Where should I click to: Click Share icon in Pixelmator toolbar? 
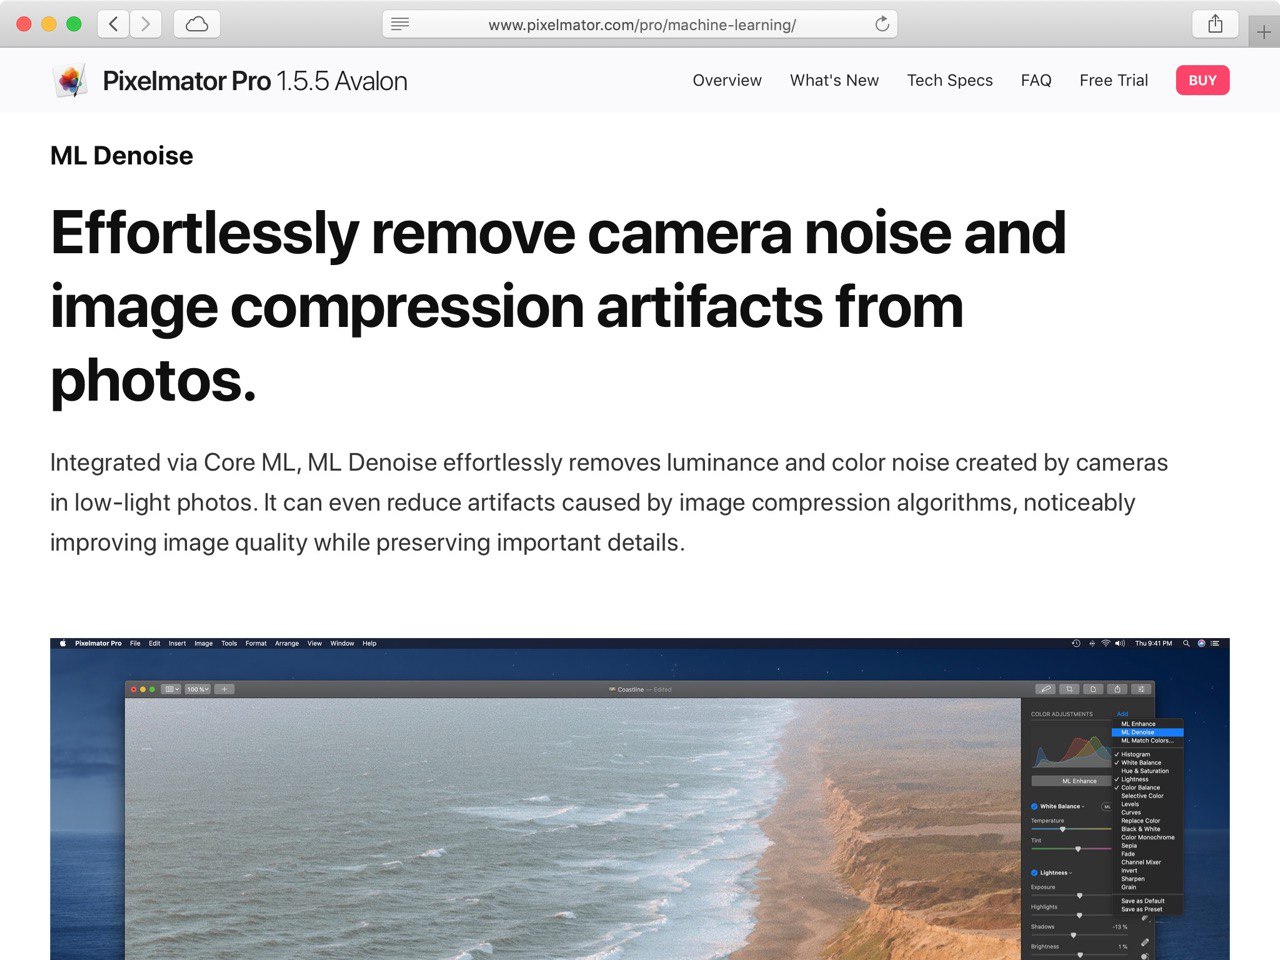coord(1117,689)
